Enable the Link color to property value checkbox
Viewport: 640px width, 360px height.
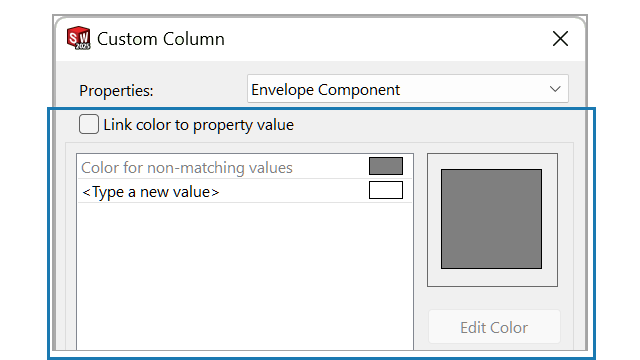pyautogui.click(x=89, y=124)
